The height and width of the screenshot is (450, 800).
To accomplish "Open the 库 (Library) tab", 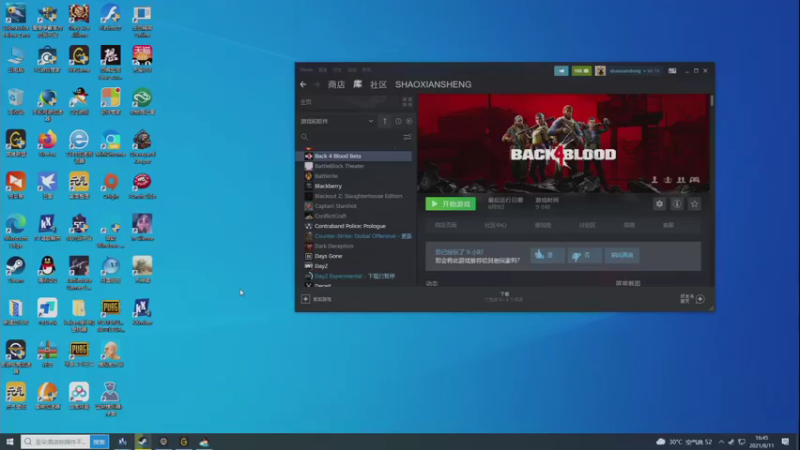I will click(358, 85).
